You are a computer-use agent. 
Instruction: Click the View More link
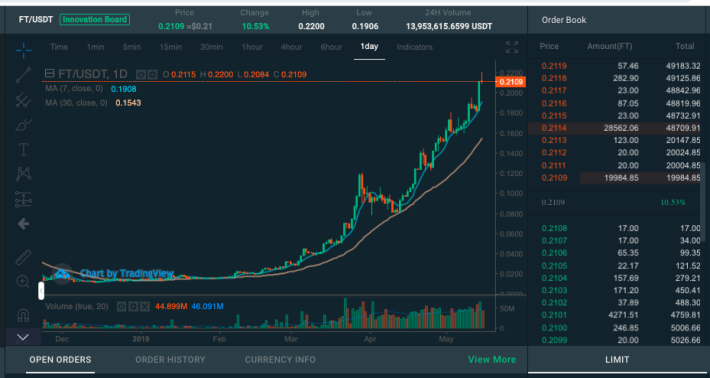pyautogui.click(x=492, y=360)
